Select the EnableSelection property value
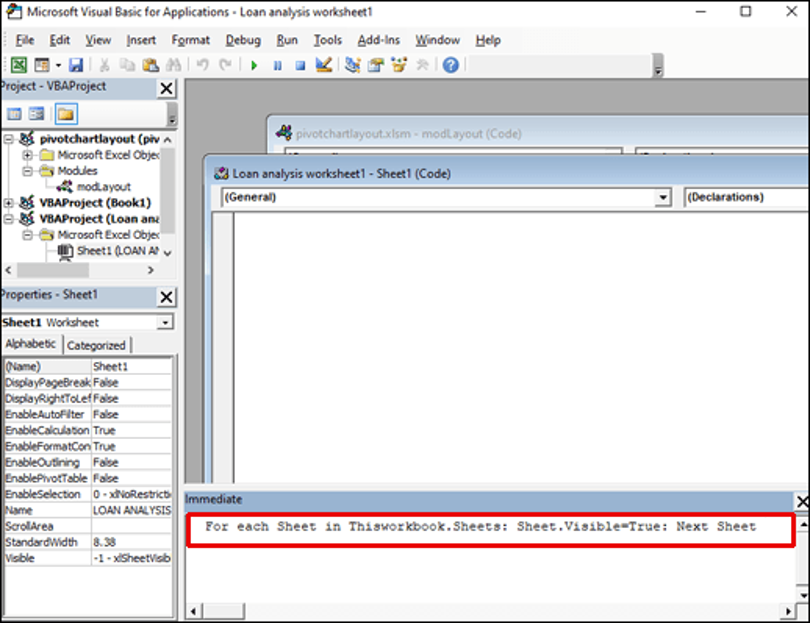 131,494
